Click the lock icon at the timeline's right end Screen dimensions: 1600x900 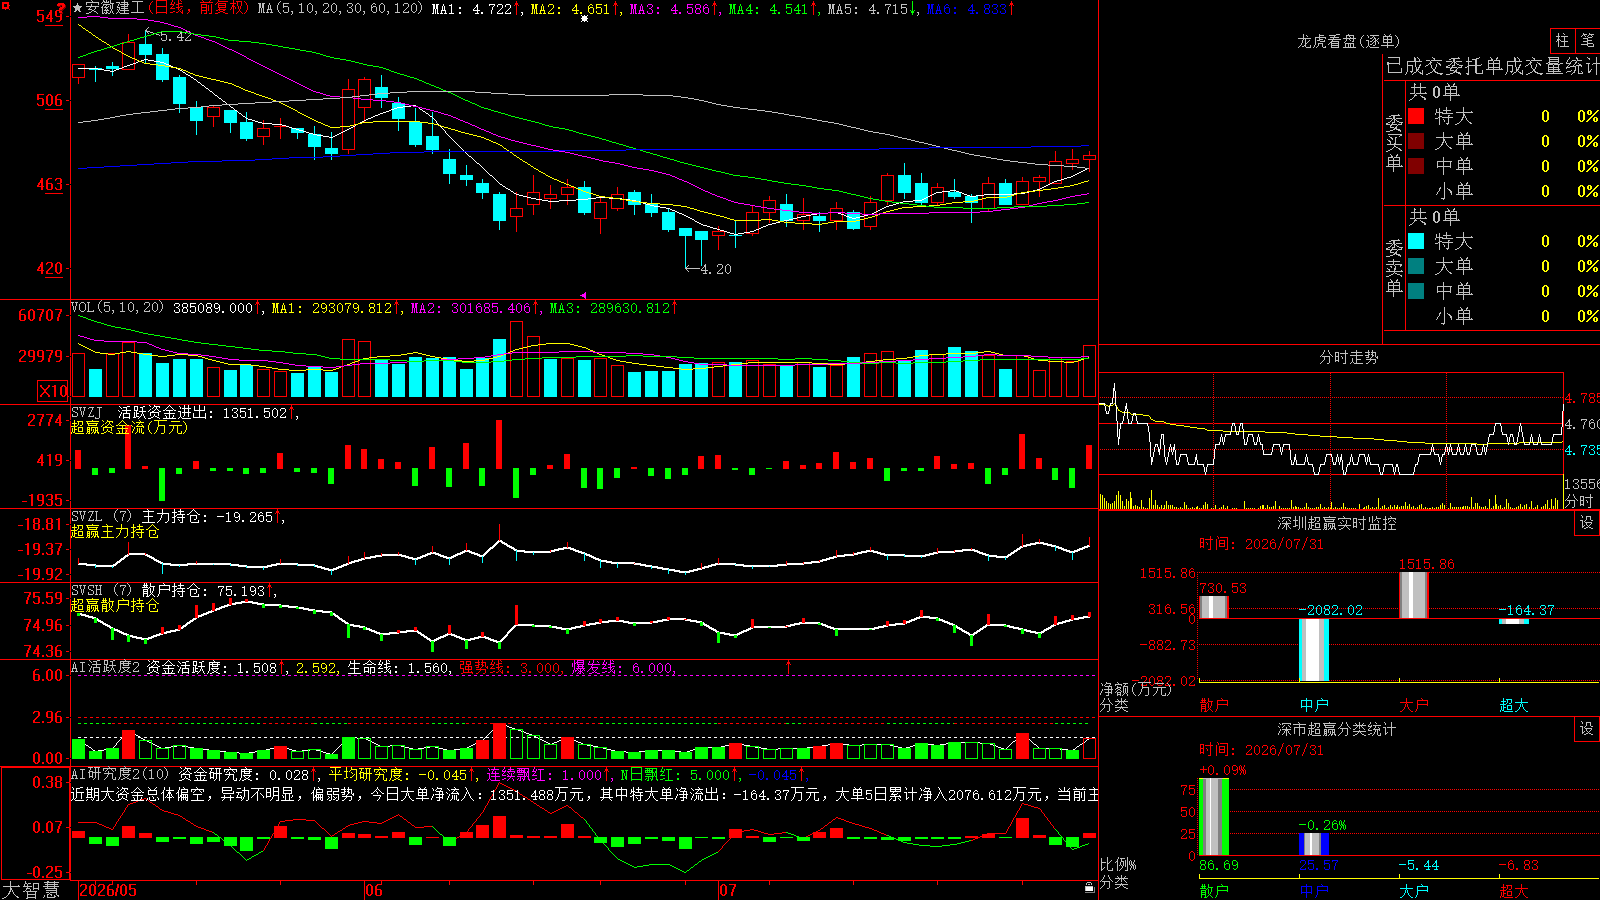point(1090,887)
